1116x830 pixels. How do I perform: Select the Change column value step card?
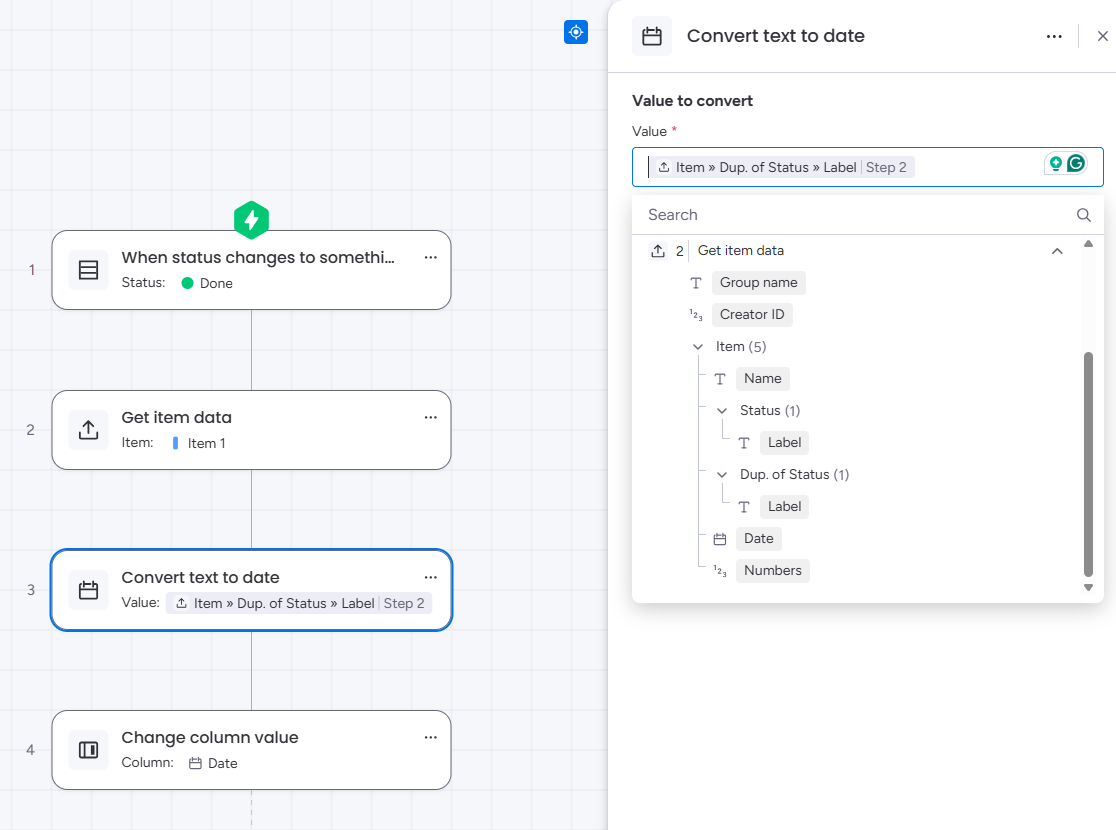tap(251, 750)
